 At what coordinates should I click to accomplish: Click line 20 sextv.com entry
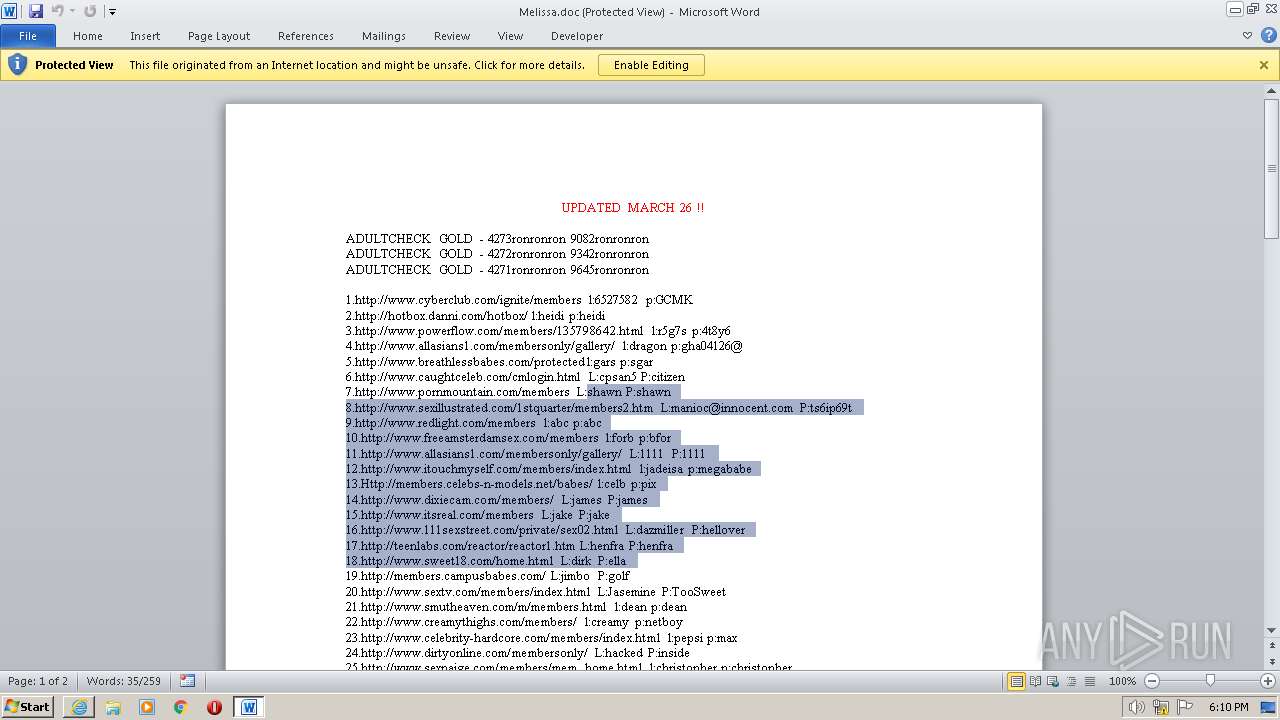click(536, 592)
